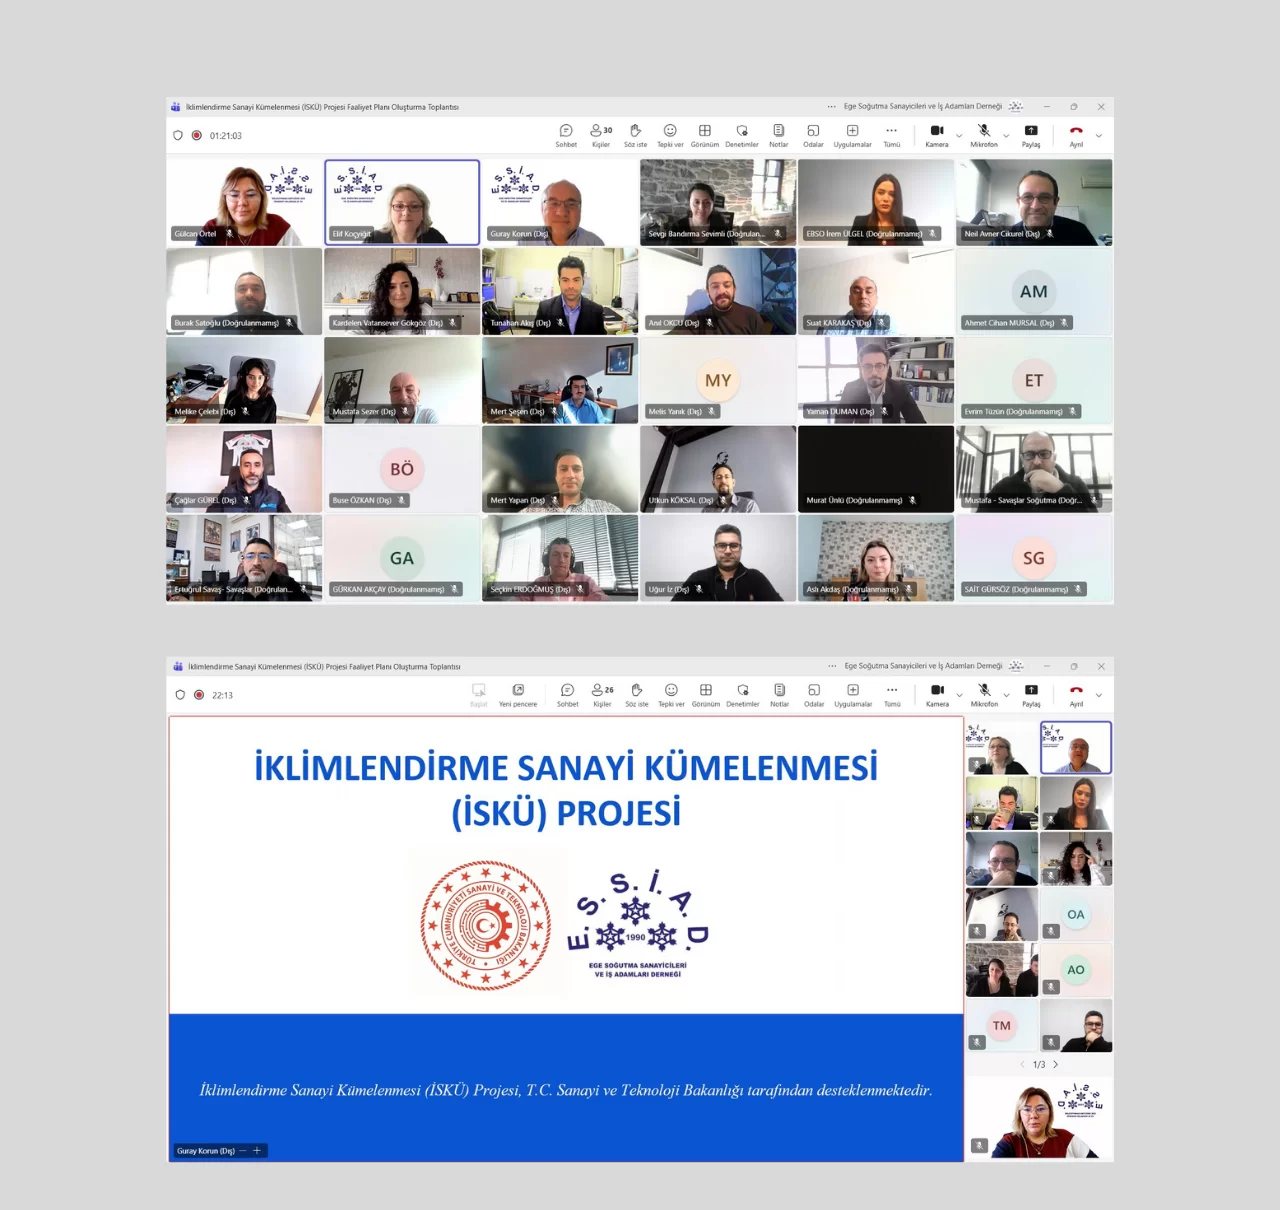
Task: Go to next participant page beside 1/3
Action: [1056, 1065]
